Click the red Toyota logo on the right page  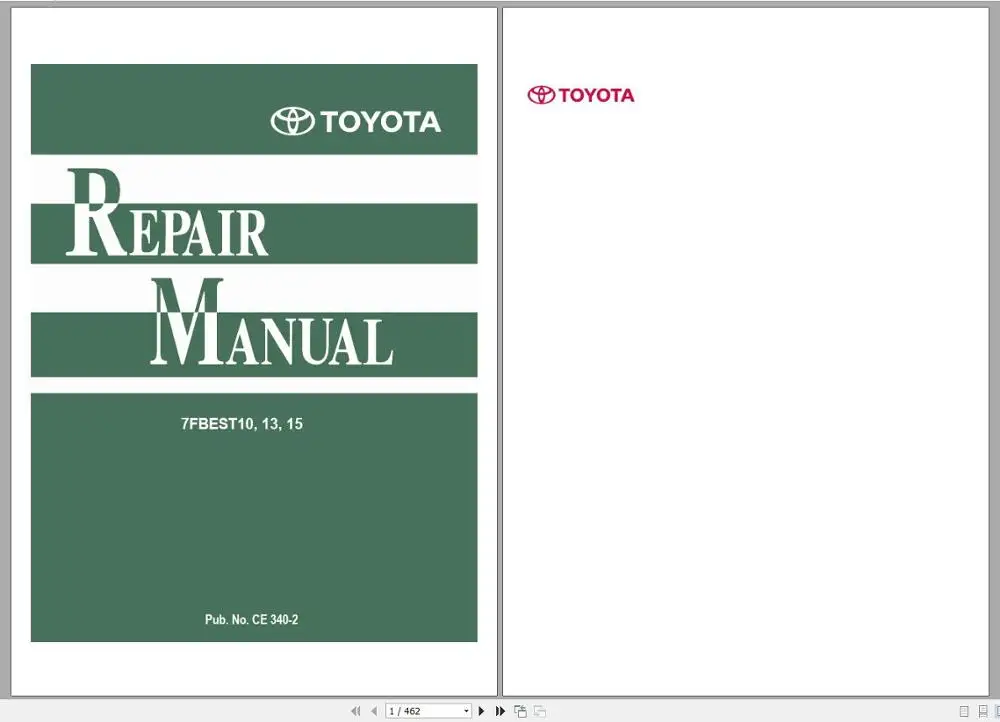tap(581, 95)
